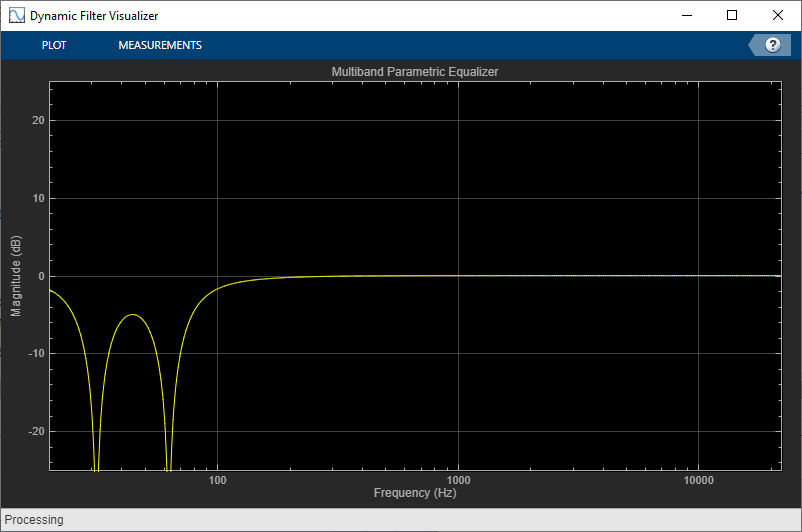Click the Frequency (Hz) axis label
This screenshot has height=532, width=802.
point(415,493)
